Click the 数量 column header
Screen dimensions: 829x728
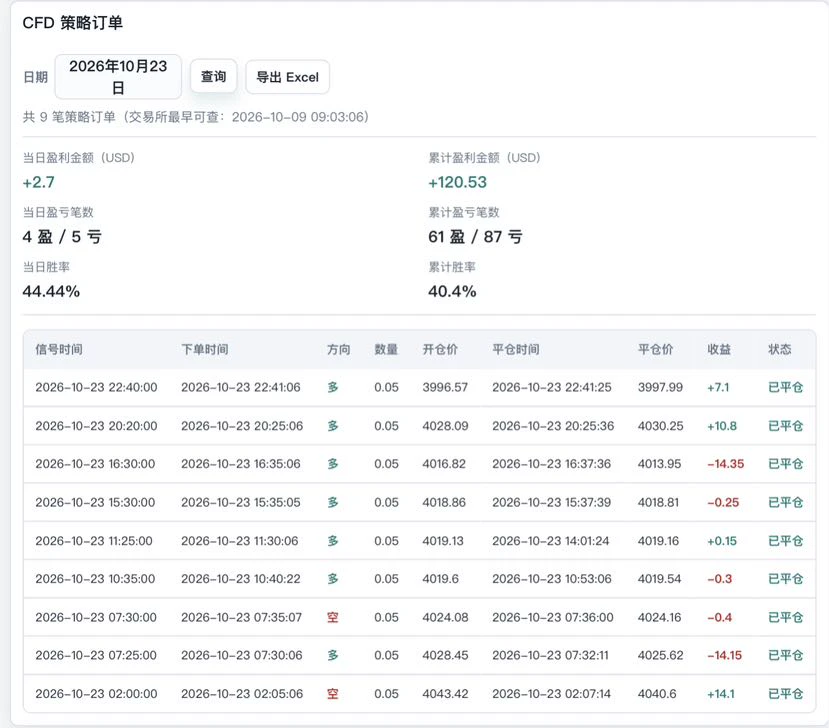386,349
